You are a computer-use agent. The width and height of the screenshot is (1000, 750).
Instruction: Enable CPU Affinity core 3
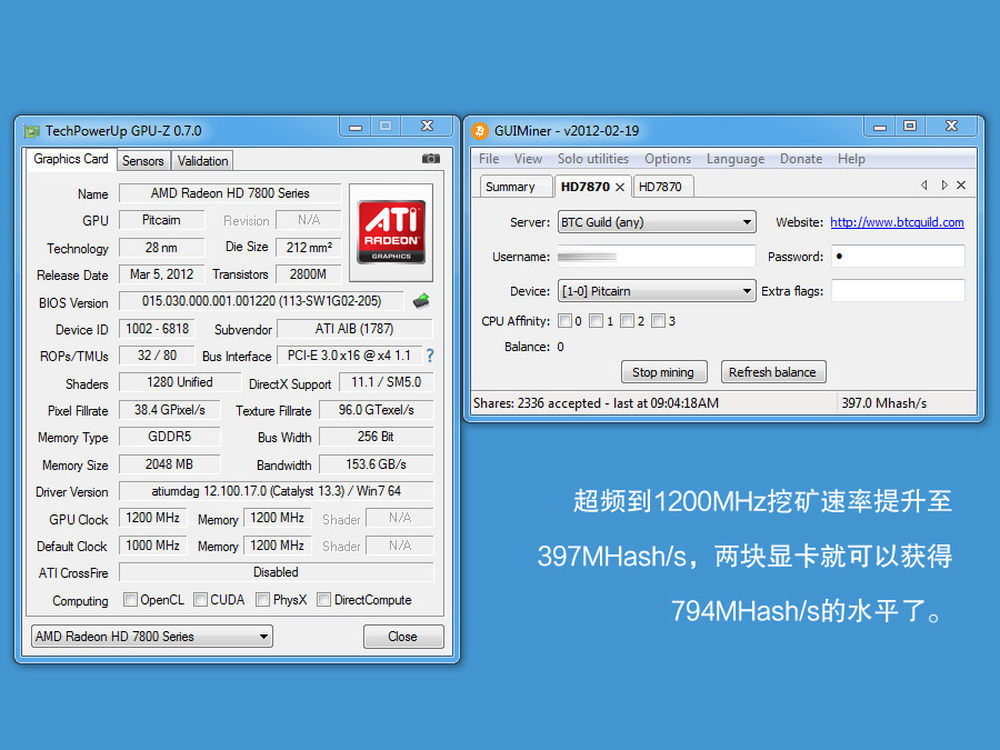[658, 321]
